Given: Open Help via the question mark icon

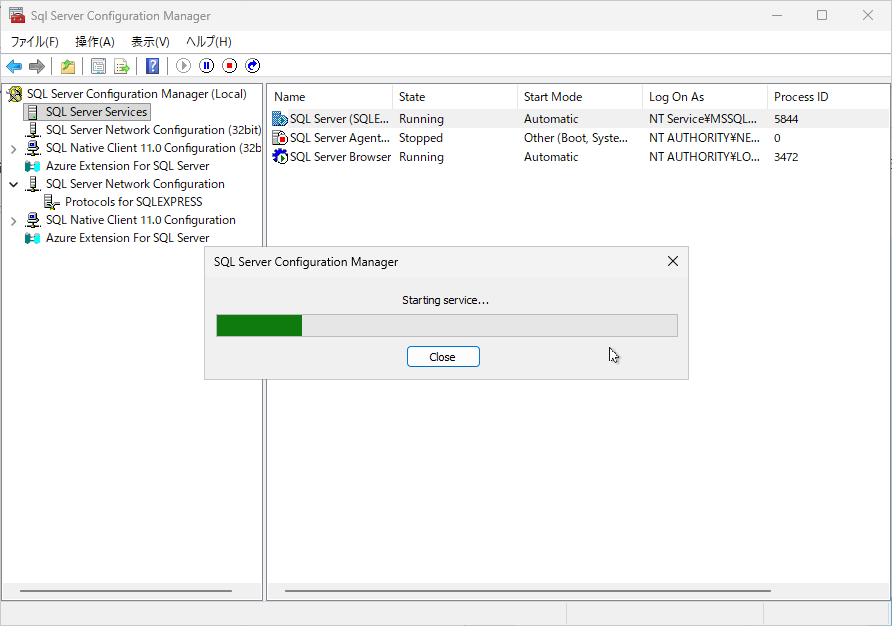Looking at the screenshot, I should tap(153, 66).
